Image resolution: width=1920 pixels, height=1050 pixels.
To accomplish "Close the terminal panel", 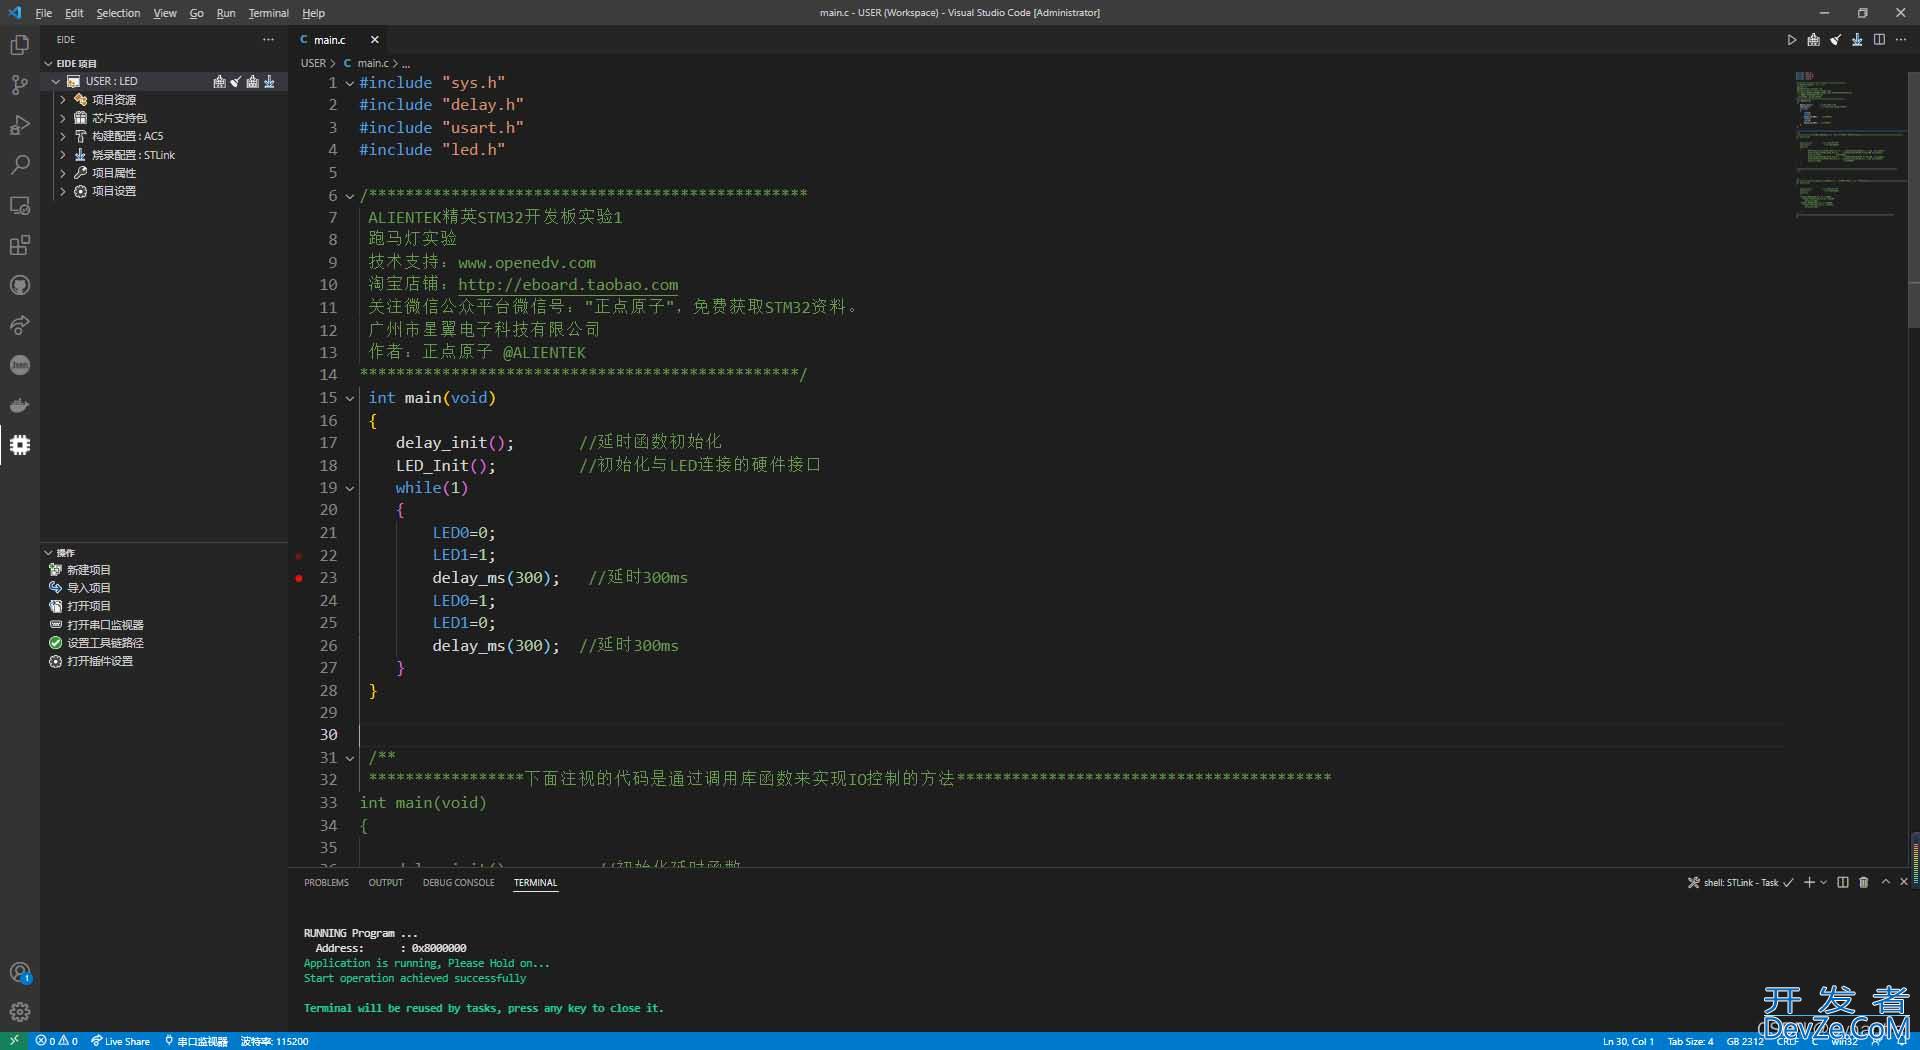I will click(1904, 882).
